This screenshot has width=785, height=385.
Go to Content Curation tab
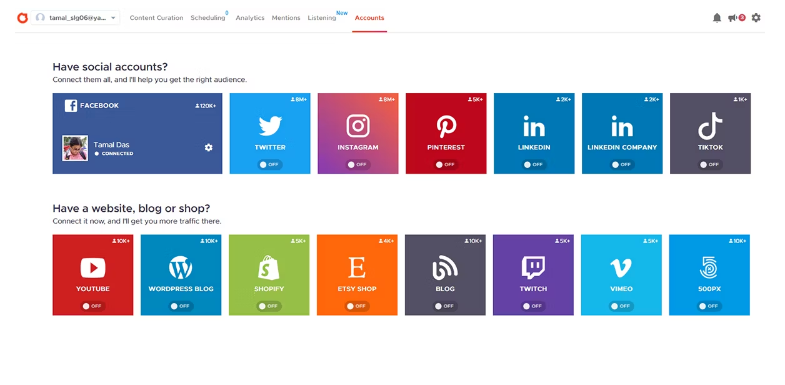tap(156, 18)
